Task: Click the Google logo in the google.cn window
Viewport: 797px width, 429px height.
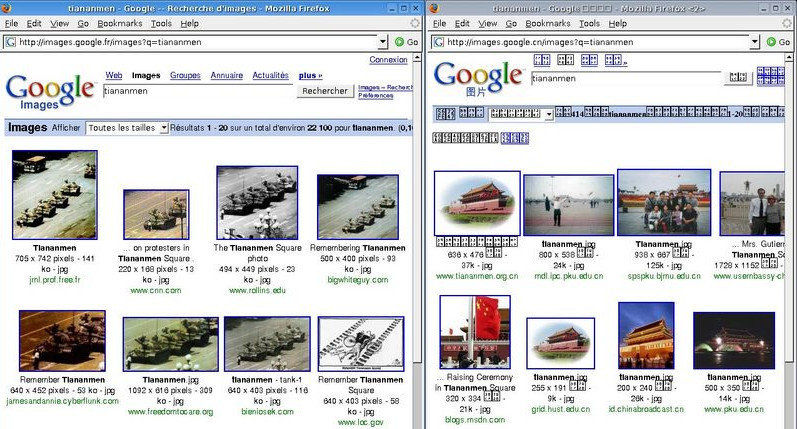Action: tap(478, 79)
